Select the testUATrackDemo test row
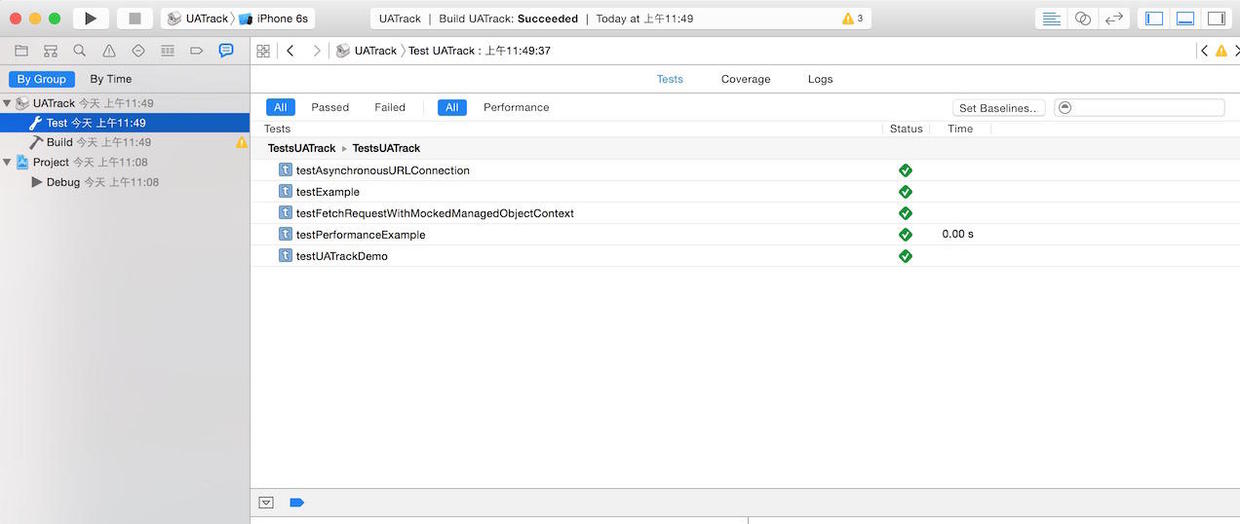The width and height of the screenshot is (1240, 524). (745, 256)
